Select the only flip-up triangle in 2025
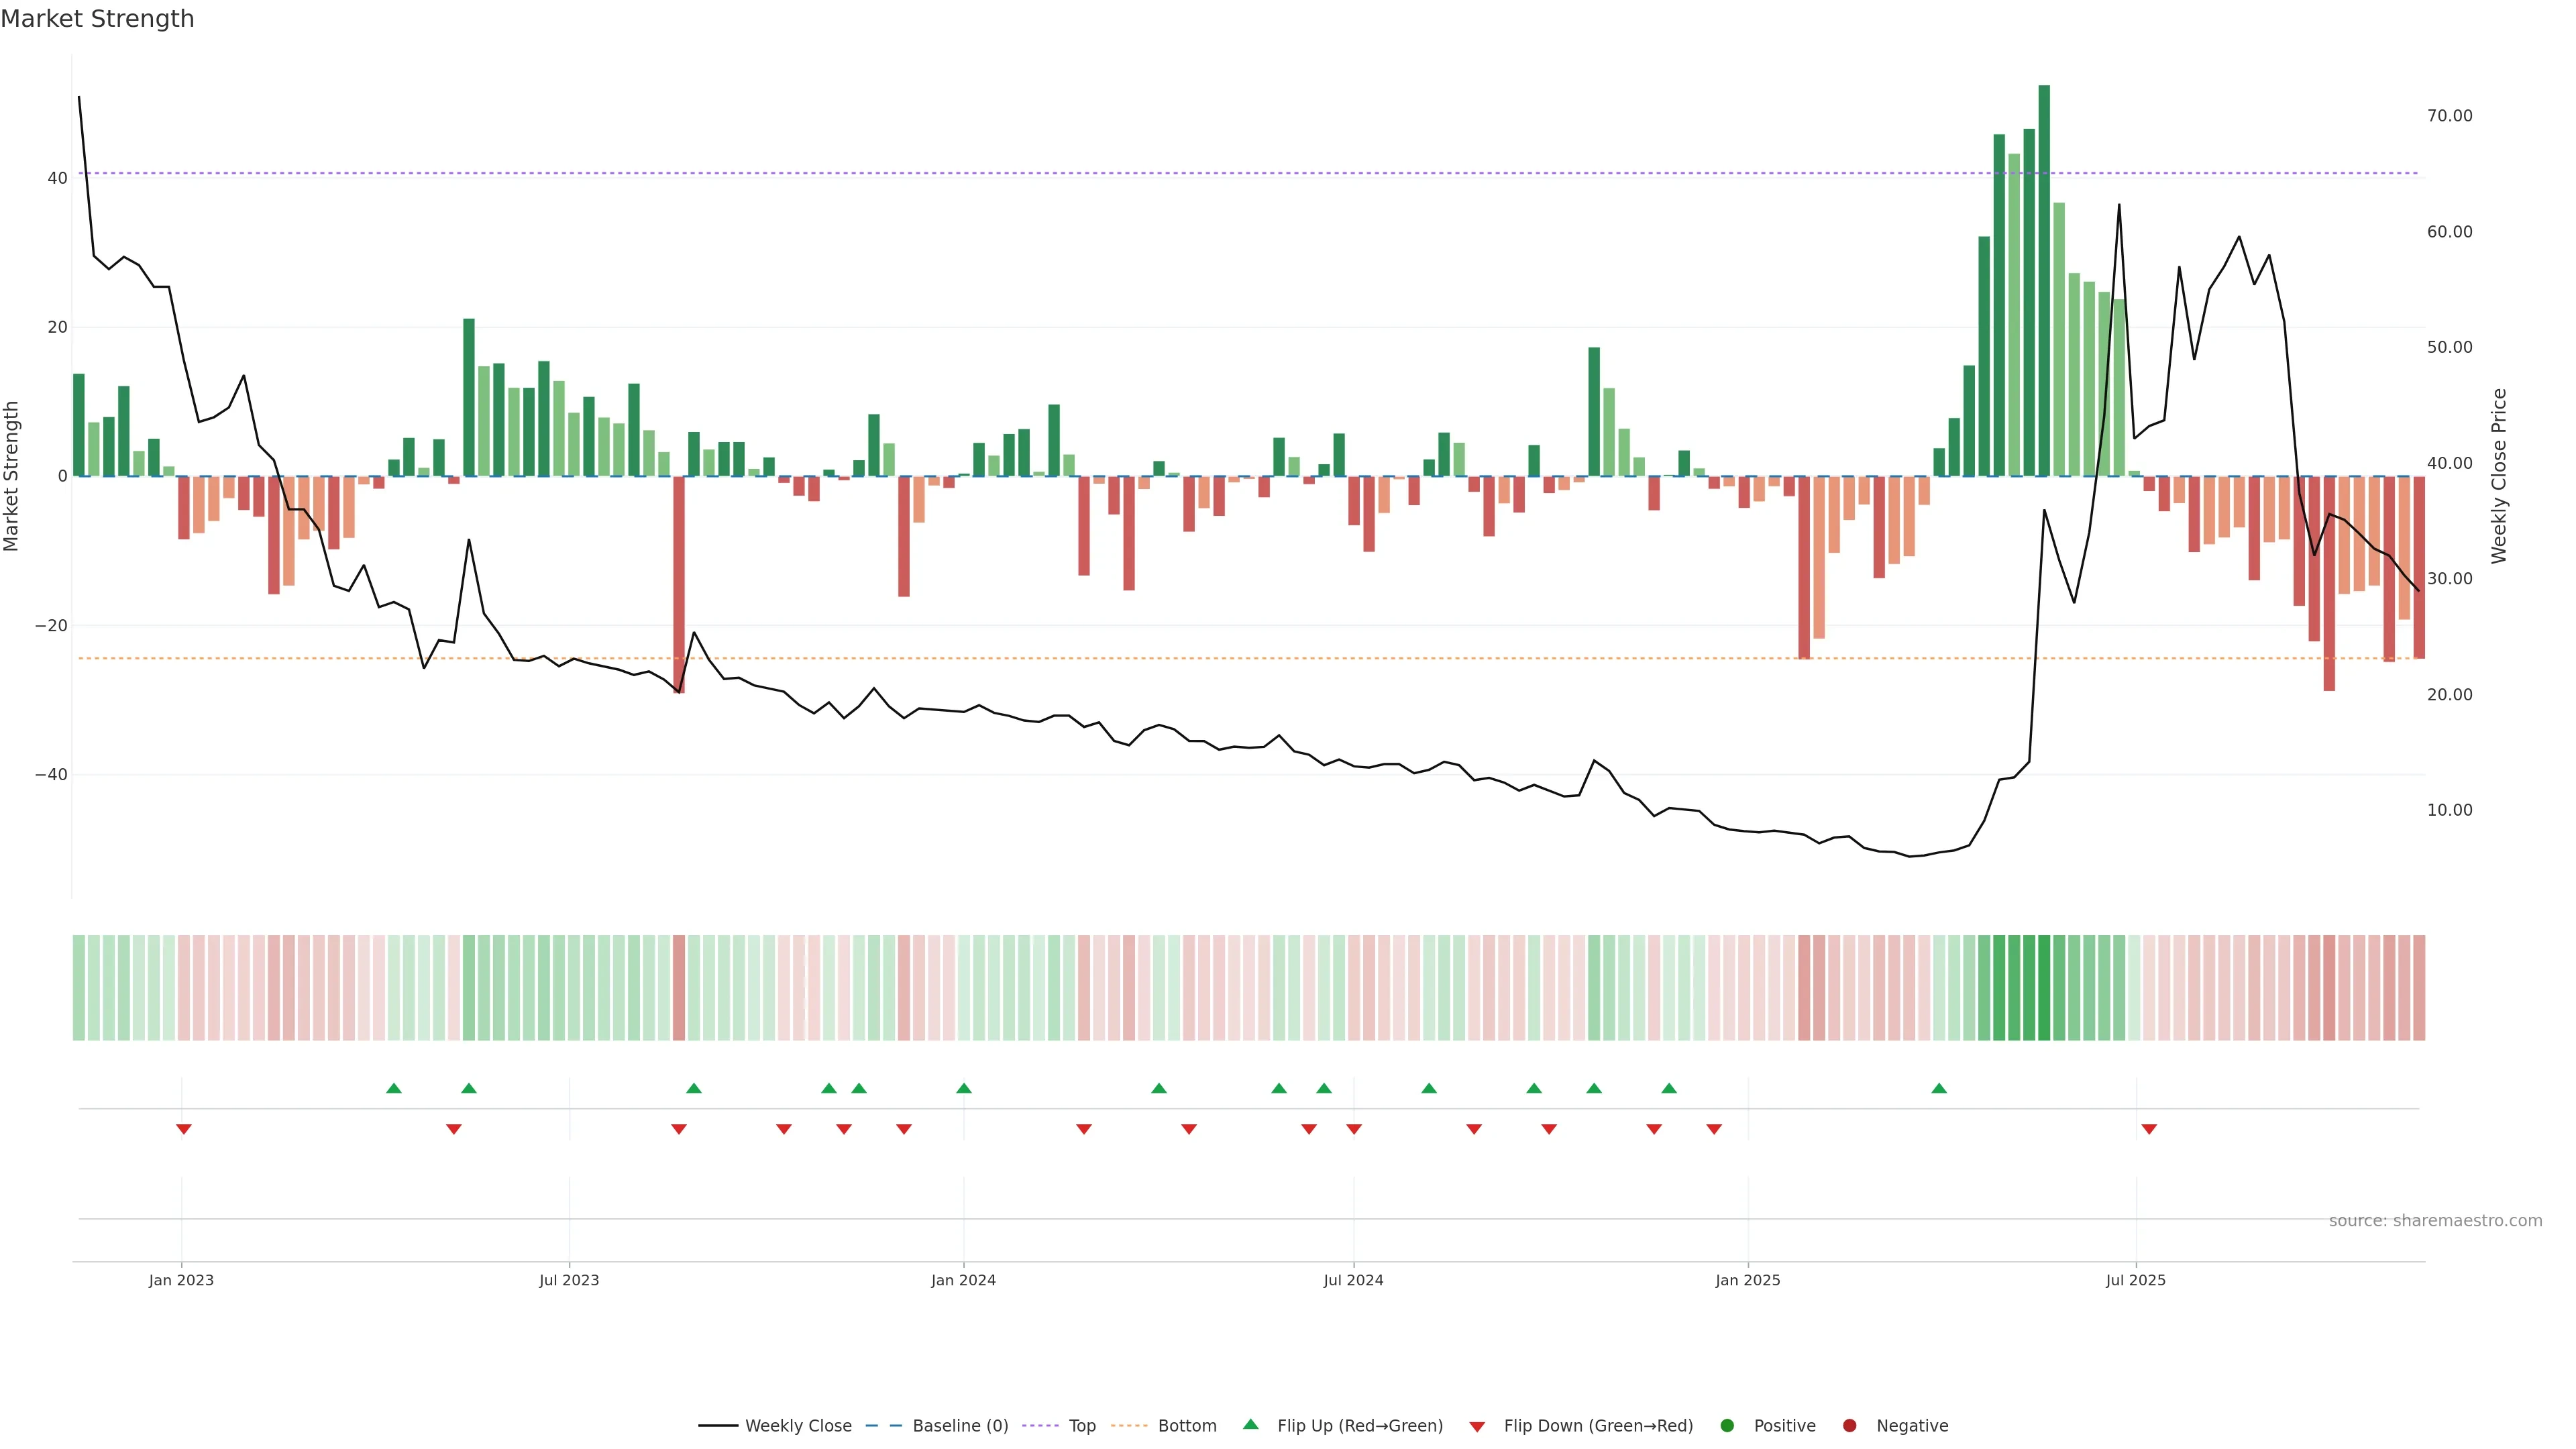Screen dimensions: 2576x1449 click(1939, 1088)
